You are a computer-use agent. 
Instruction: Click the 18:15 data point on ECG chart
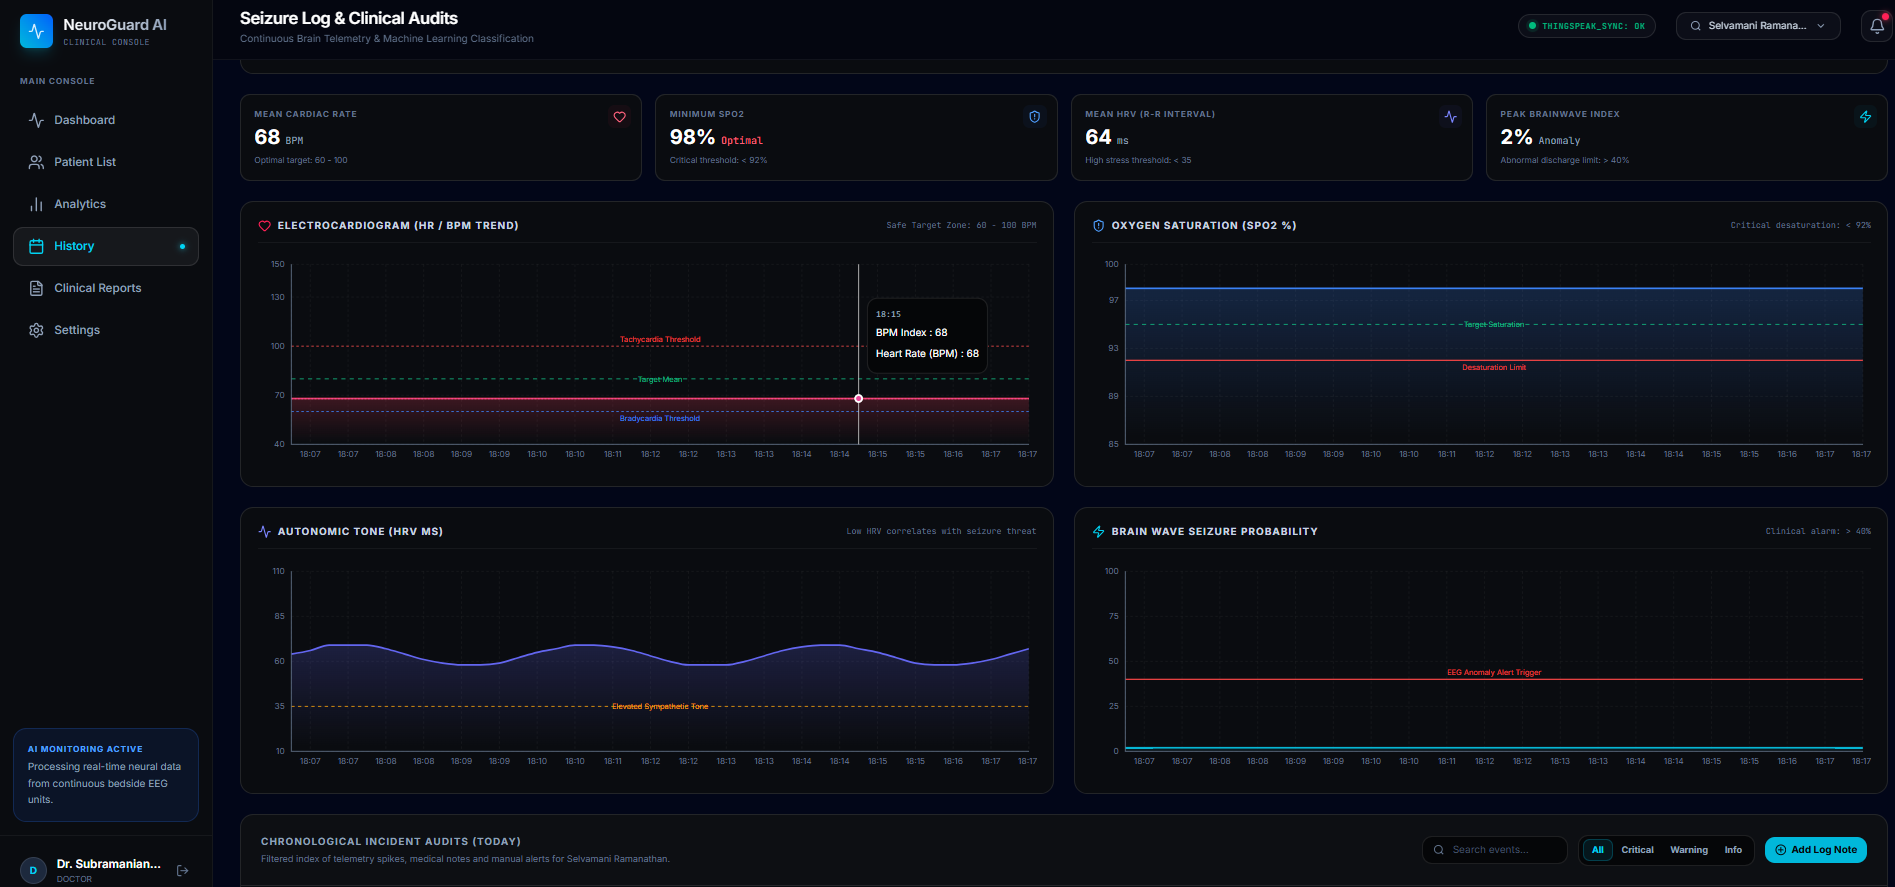pyautogui.click(x=858, y=399)
